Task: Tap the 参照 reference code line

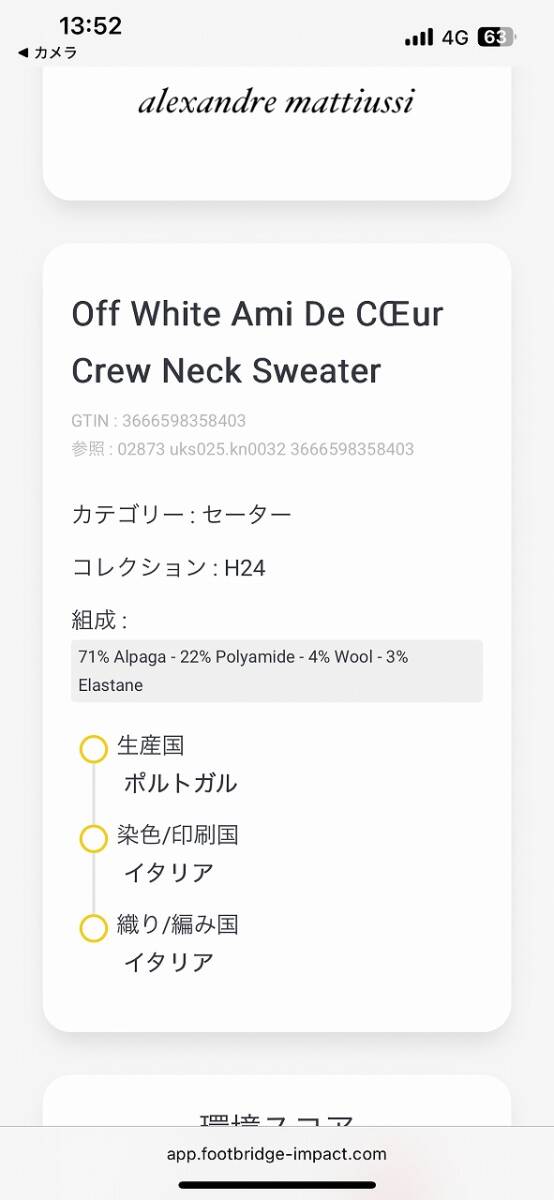Action: click(x=243, y=449)
